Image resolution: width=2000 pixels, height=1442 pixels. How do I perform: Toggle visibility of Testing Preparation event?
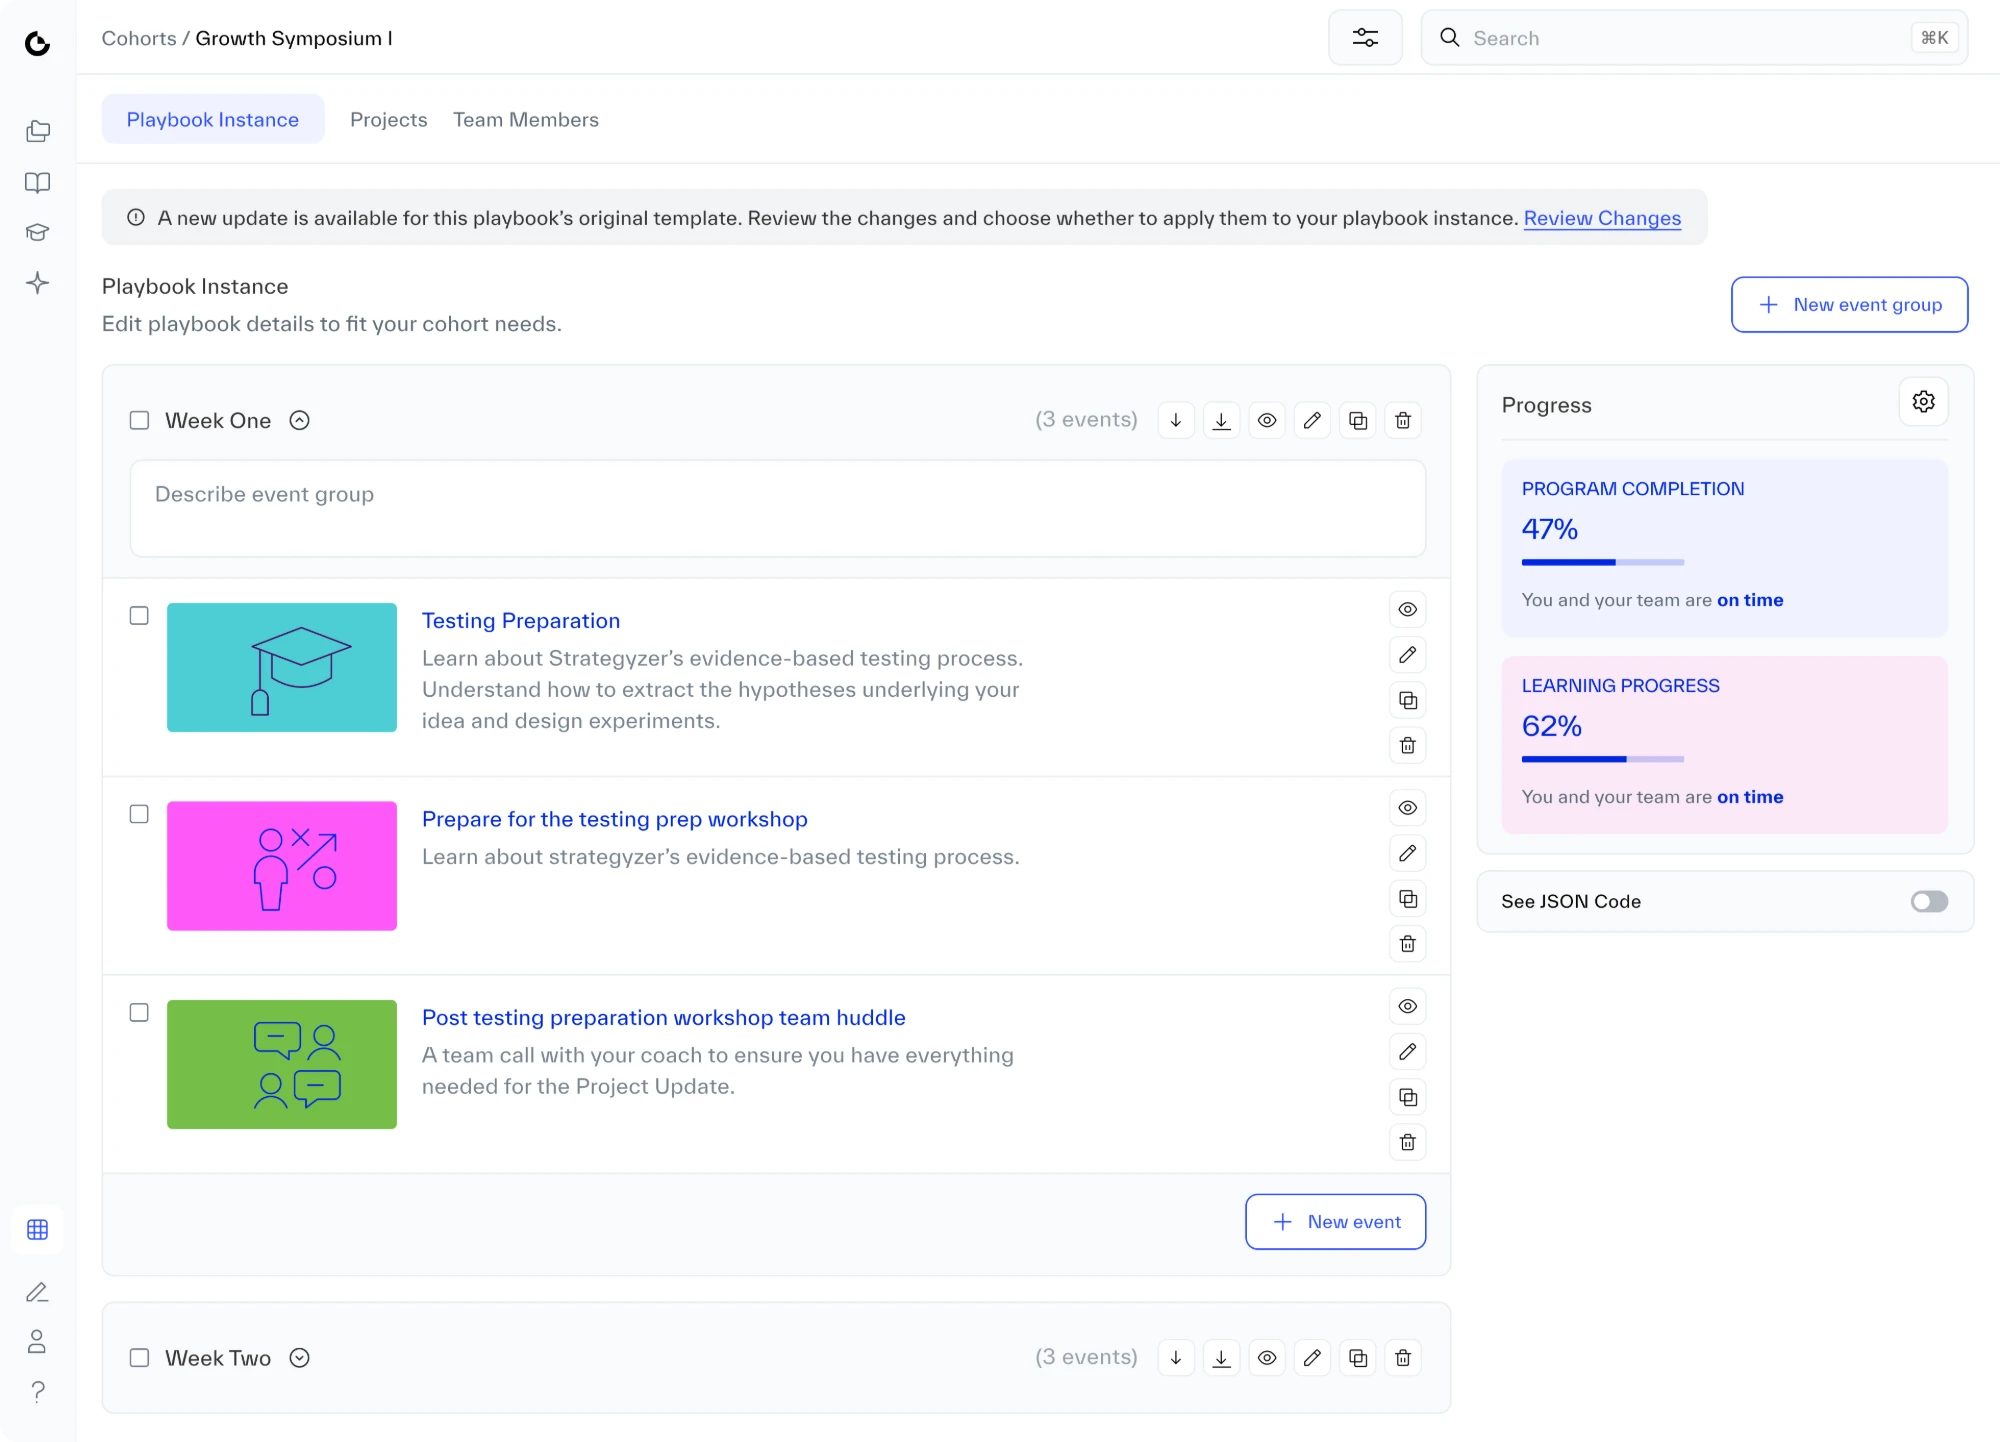[x=1407, y=609]
